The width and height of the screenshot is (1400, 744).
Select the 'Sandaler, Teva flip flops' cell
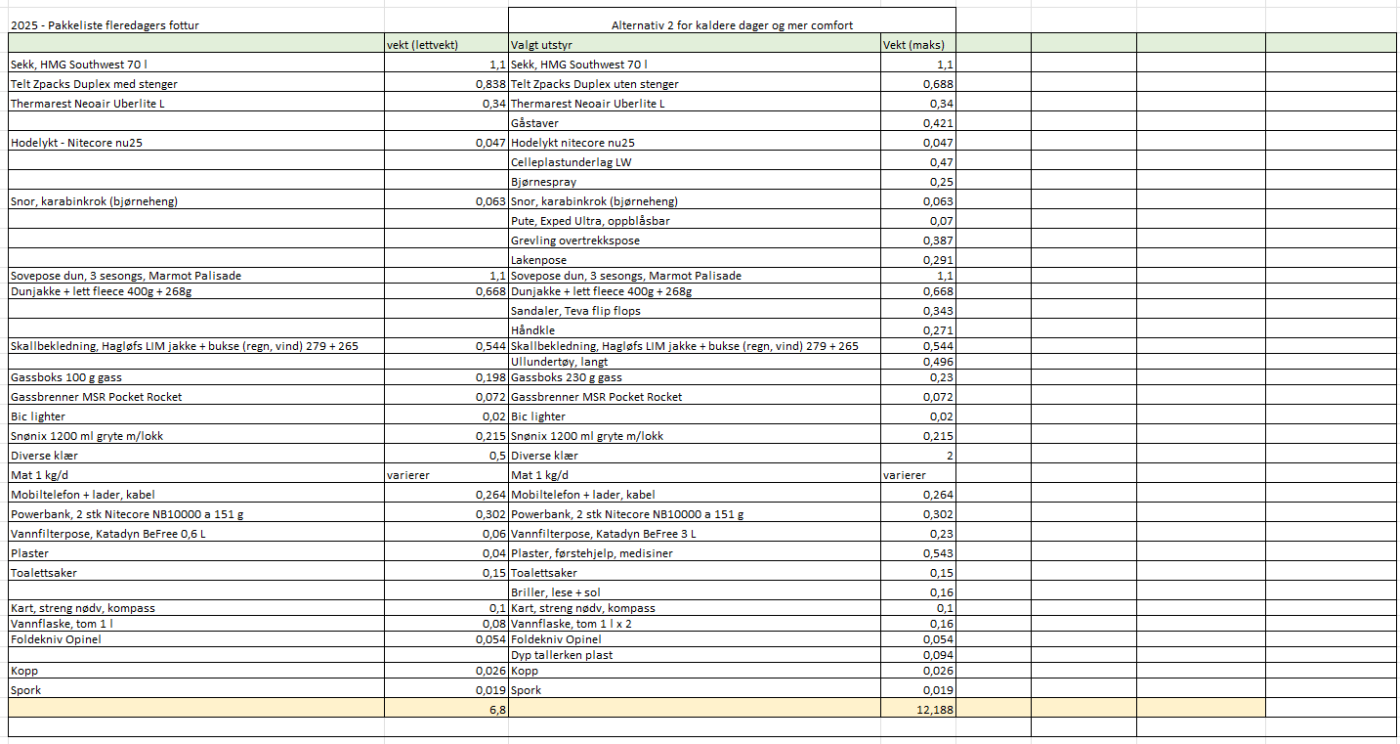(694, 311)
